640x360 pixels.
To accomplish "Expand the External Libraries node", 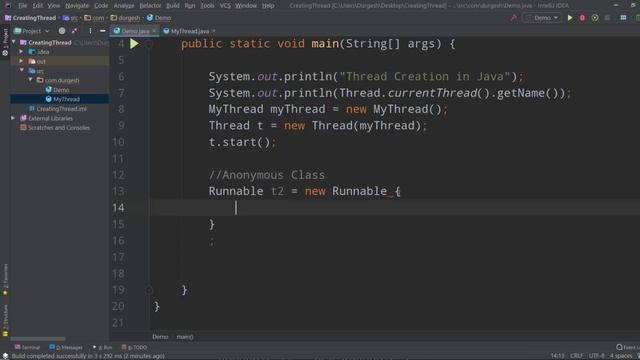I will pyautogui.click(x=13, y=118).
